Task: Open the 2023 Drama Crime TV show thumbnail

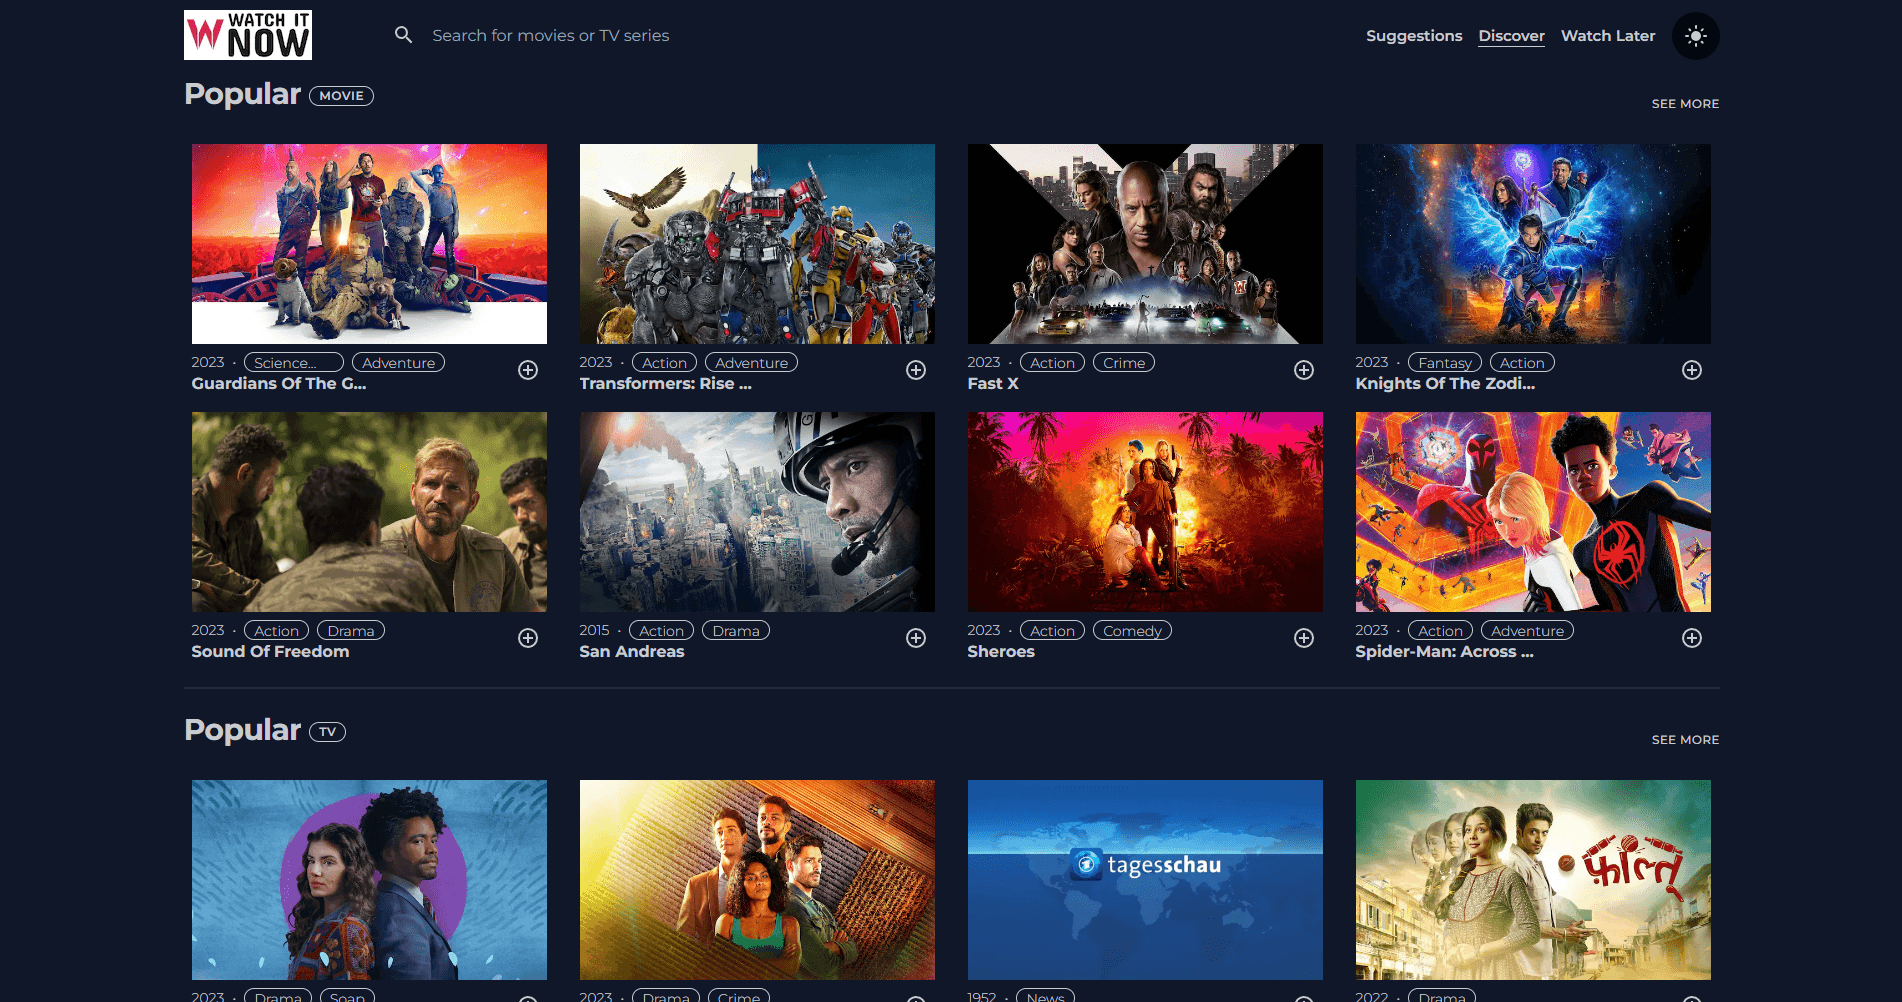Action: [757, 880]
